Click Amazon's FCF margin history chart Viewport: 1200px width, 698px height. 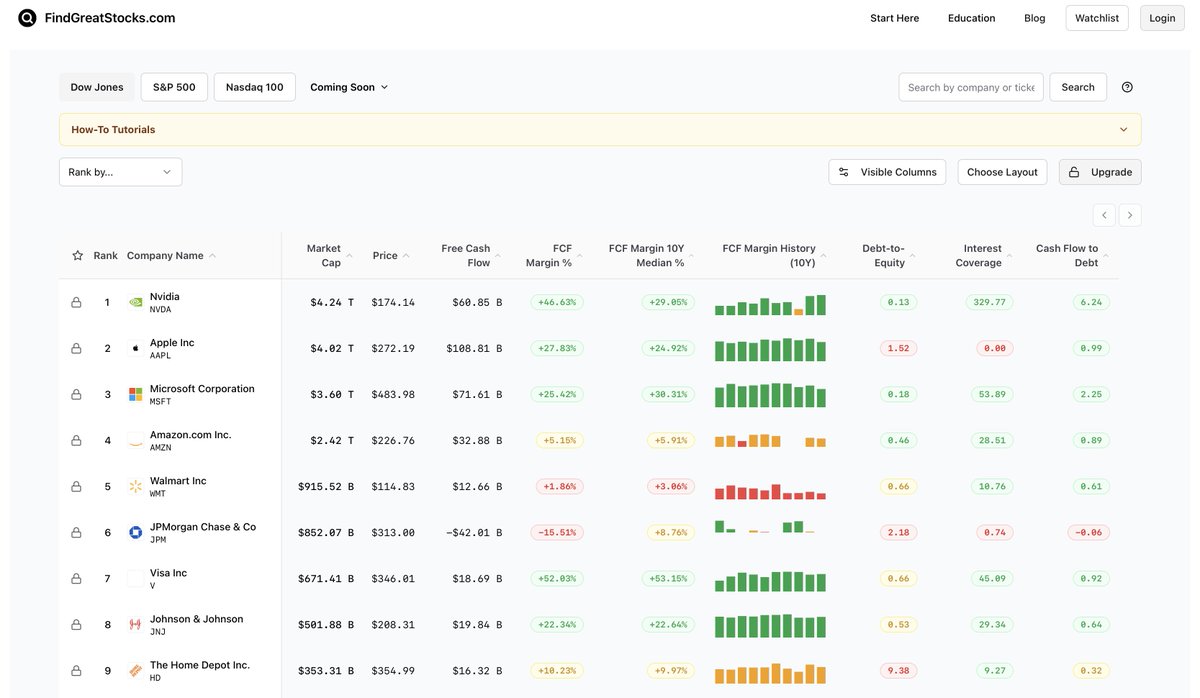[770, 440]
